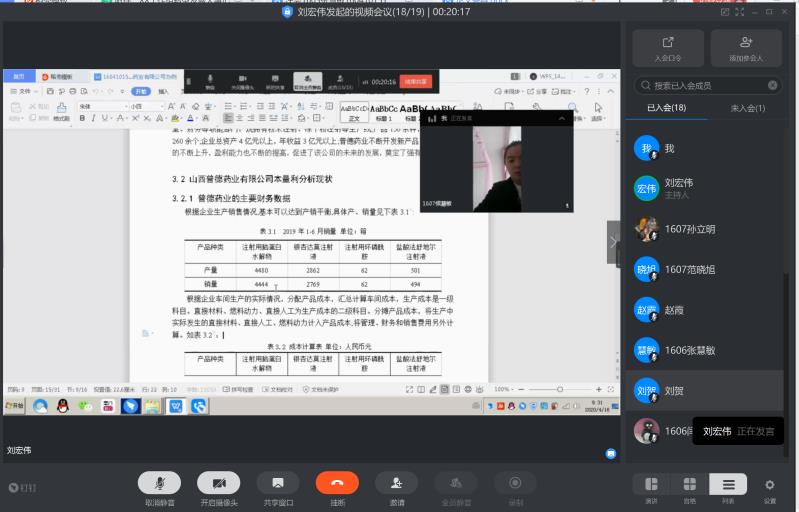The width and height of the screenshot is (799, 512).
Task: Select the 已入会(18) joined tab
Action: [665, 108]
